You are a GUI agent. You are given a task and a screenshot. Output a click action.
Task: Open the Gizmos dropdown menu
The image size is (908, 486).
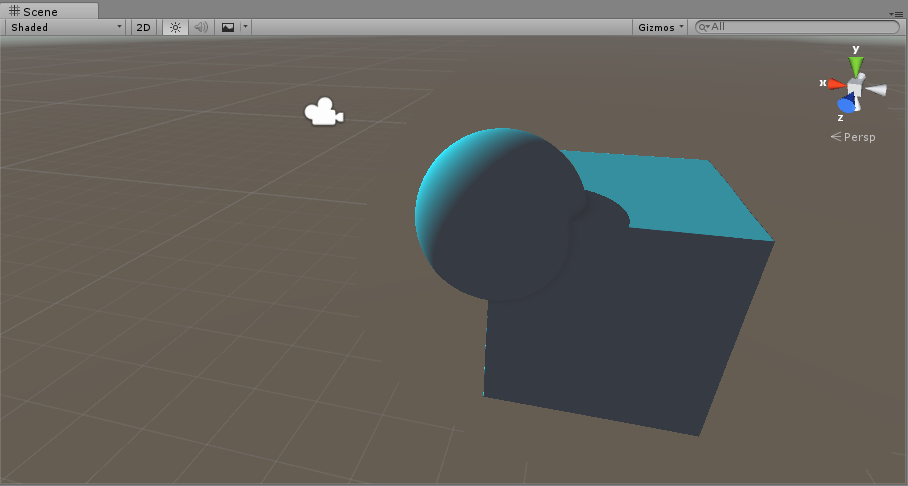(x=661, y=27)
